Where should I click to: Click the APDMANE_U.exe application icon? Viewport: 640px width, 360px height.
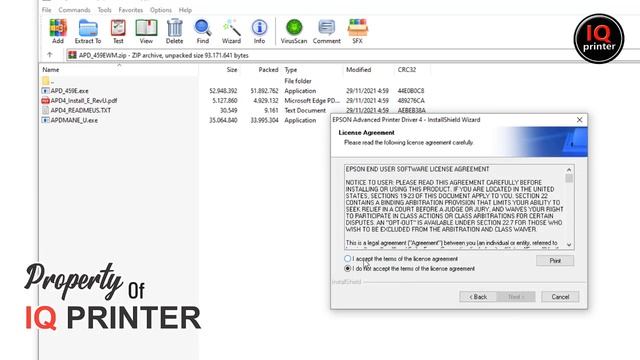click(45, 120)
